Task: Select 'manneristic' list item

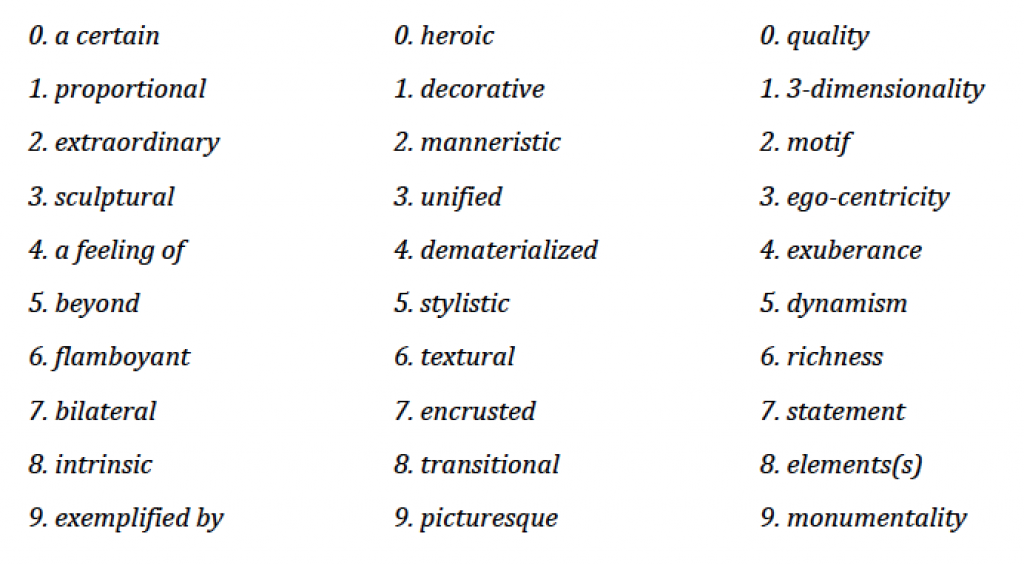Action: coord(490,143)
